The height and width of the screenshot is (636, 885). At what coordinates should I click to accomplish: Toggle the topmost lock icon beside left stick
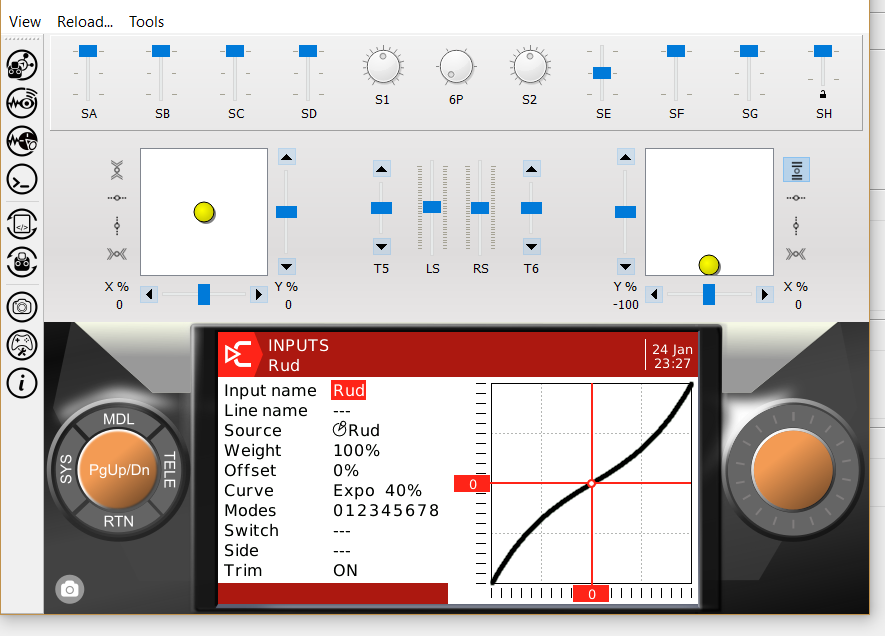click(118, 170)
